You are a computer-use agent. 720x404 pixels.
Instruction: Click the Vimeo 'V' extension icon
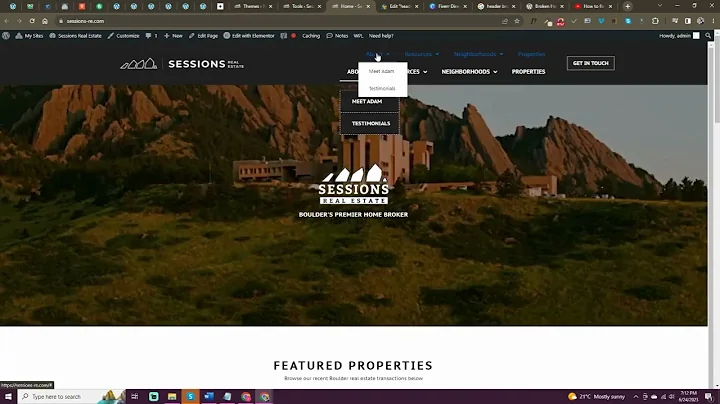(x=601, y=21)
